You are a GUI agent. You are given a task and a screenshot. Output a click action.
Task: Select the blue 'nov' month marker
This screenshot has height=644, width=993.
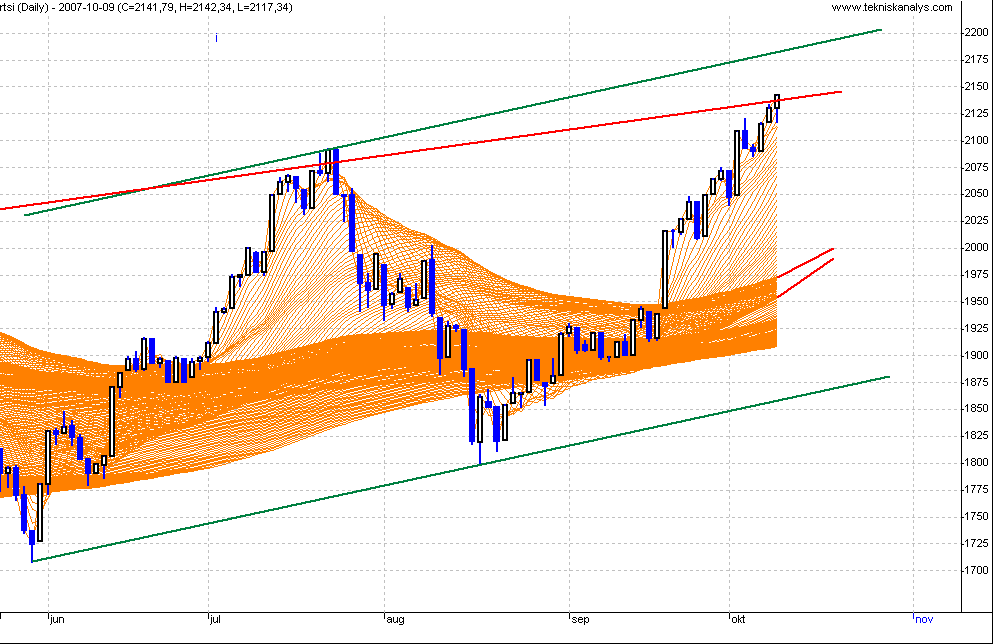pyautogui.click(x=923, y=619)
